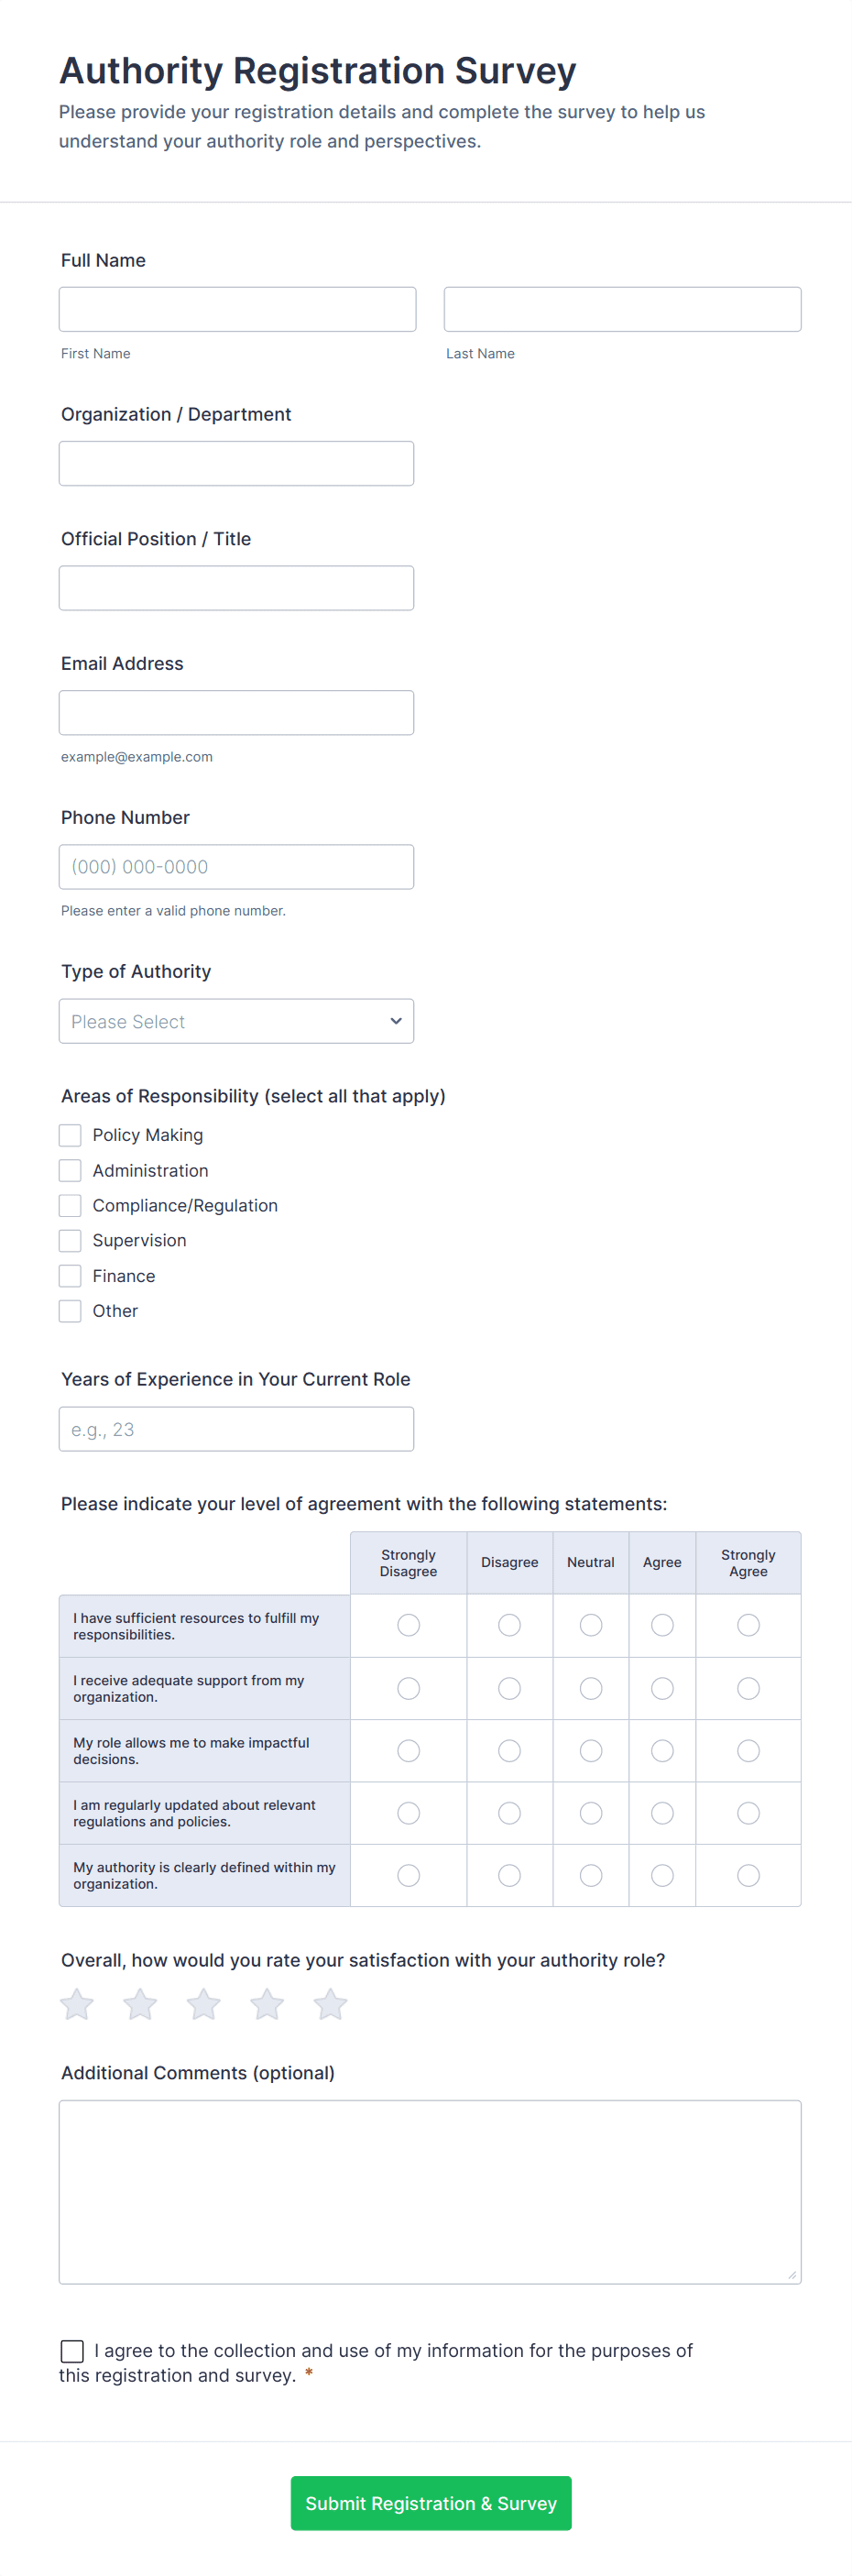Select Strongly Agree for sufficient resources statement
This screenshot has width=852, height=2576.
tap(748, 1625)
